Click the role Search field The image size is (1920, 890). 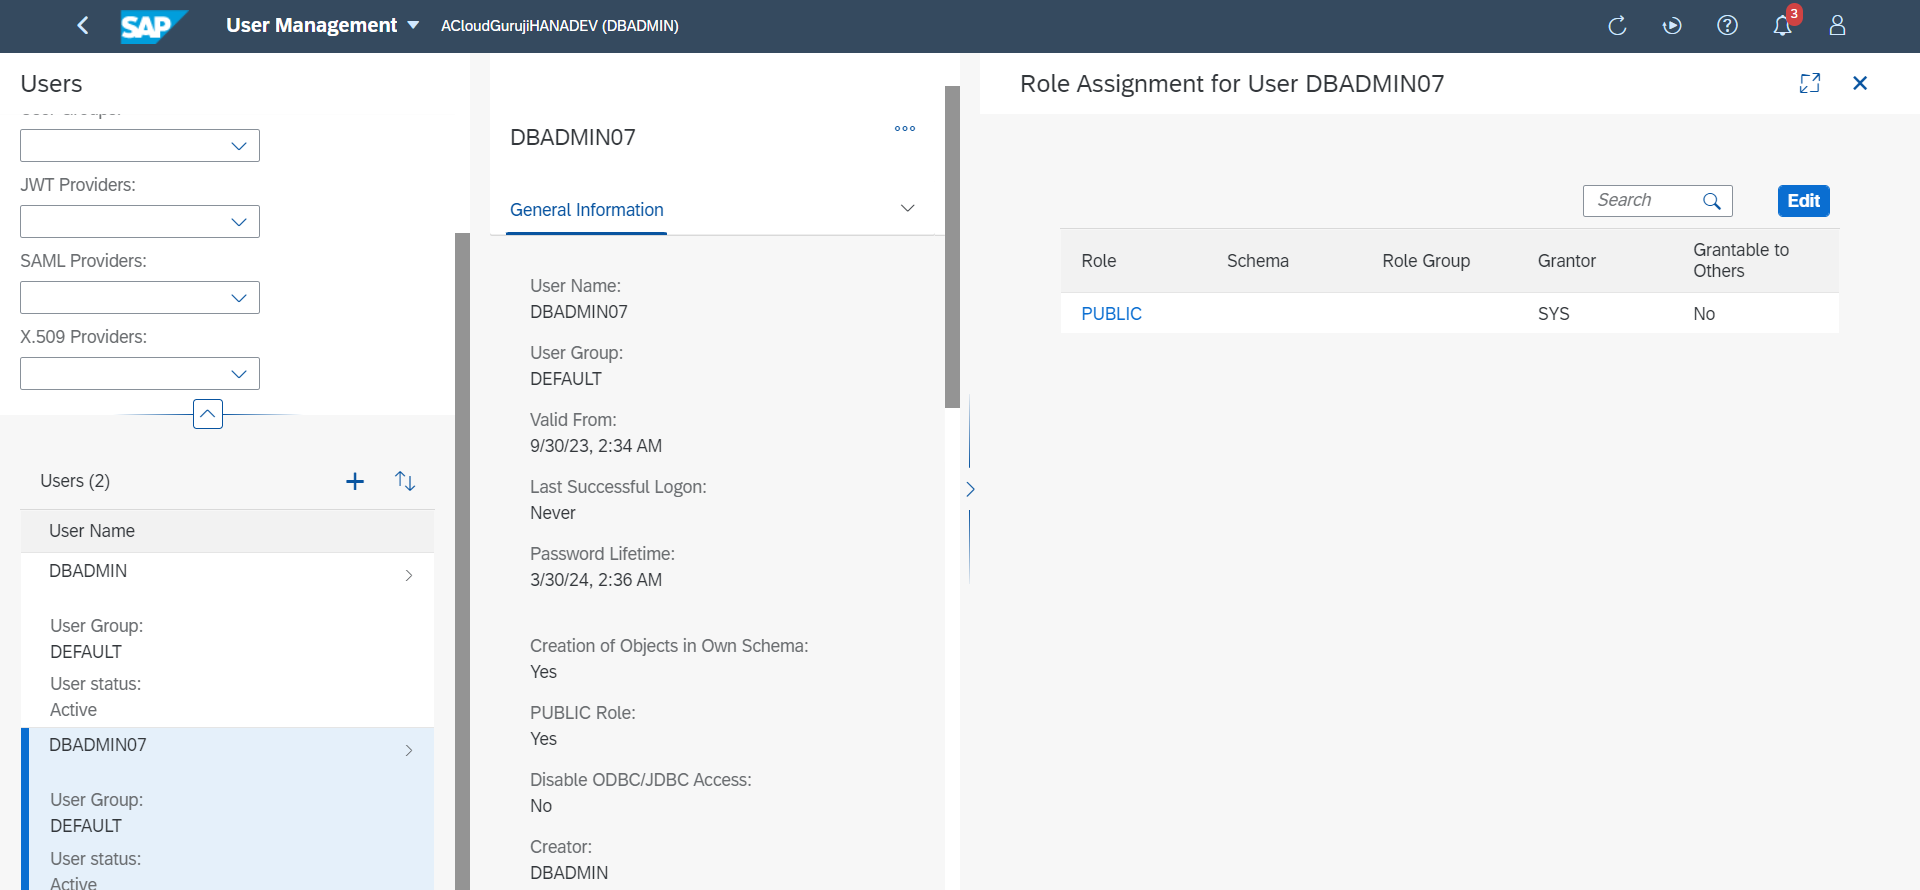tap(1645, 201)
